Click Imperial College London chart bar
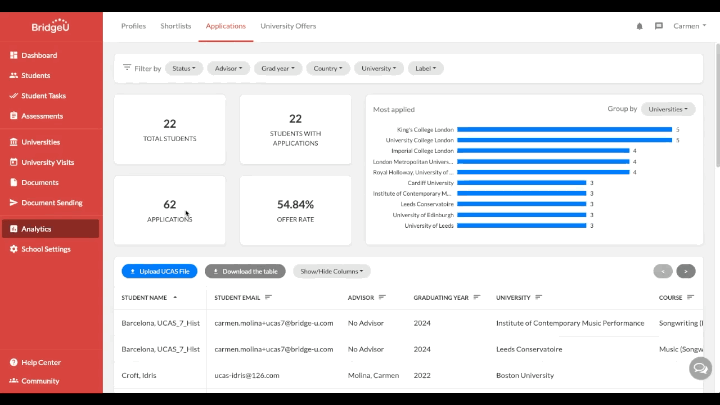The image size is (720, 405). [x=543, y=151]
